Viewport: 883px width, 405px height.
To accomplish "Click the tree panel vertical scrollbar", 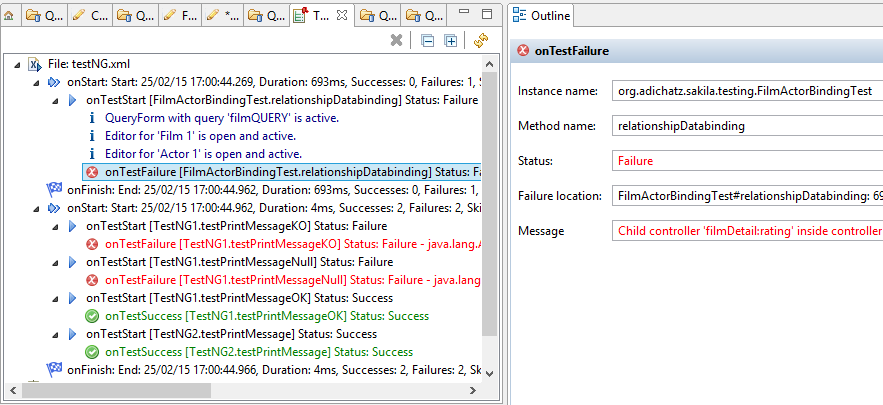I will pyautogui.click(x=490, y=200).
